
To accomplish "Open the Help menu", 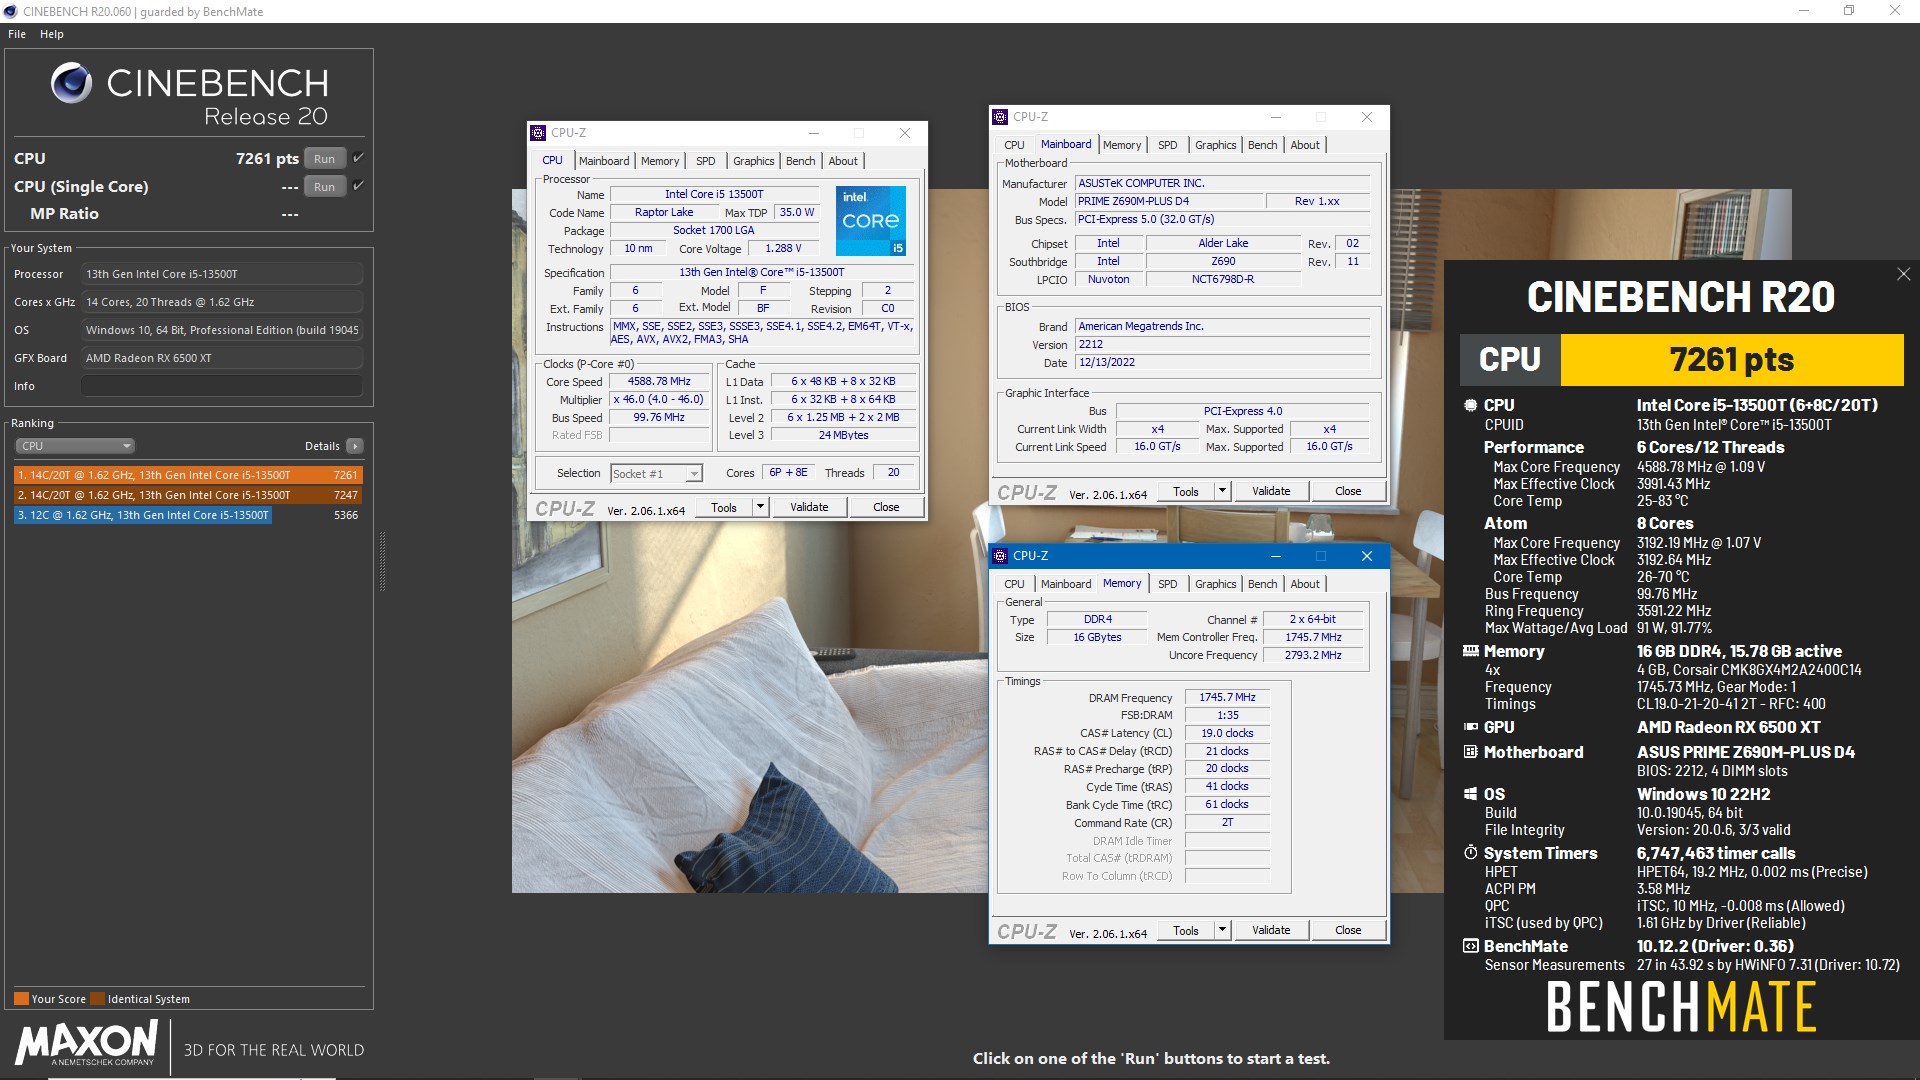I will [52, 34].
